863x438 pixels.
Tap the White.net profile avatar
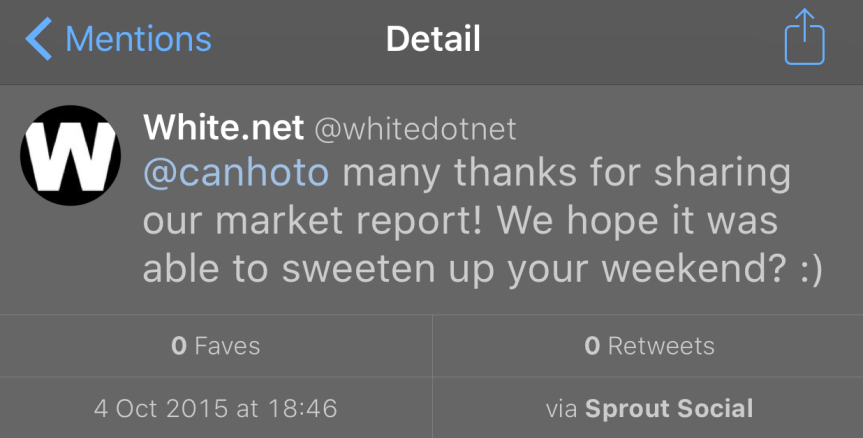pos(70,155)
